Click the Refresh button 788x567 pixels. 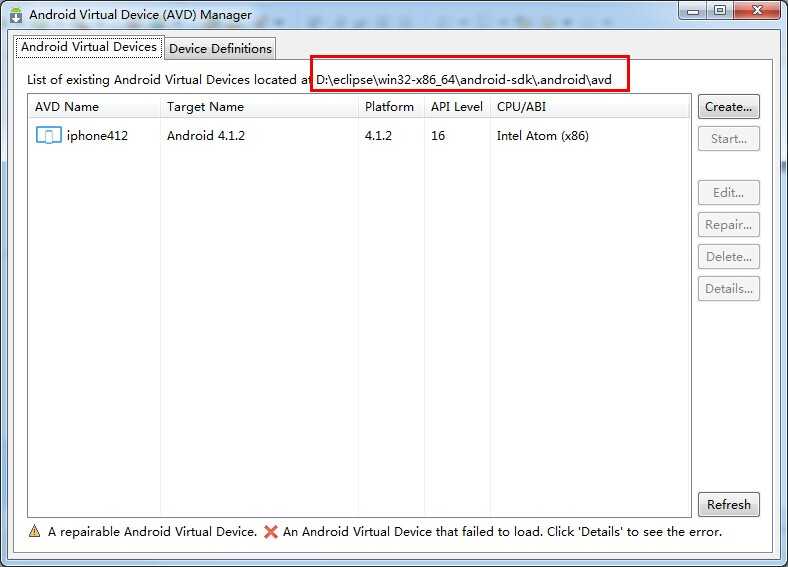728,504
